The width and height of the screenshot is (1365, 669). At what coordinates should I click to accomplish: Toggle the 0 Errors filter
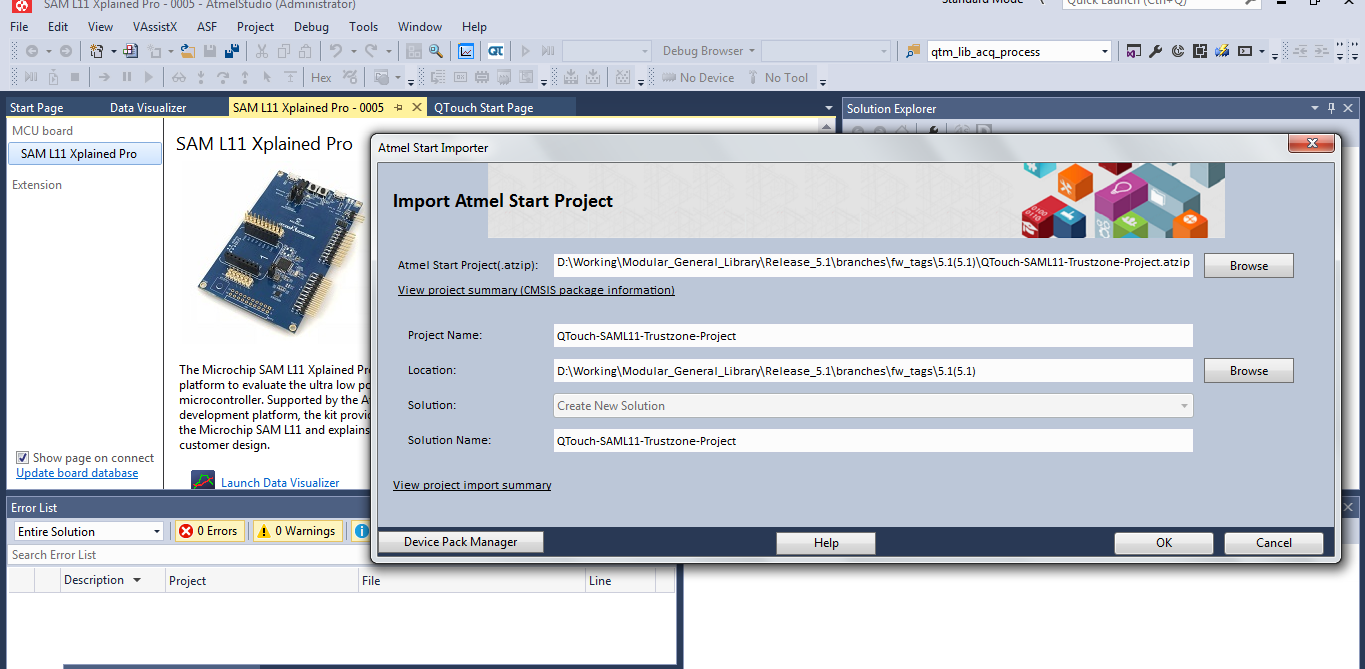coord(208,531)
